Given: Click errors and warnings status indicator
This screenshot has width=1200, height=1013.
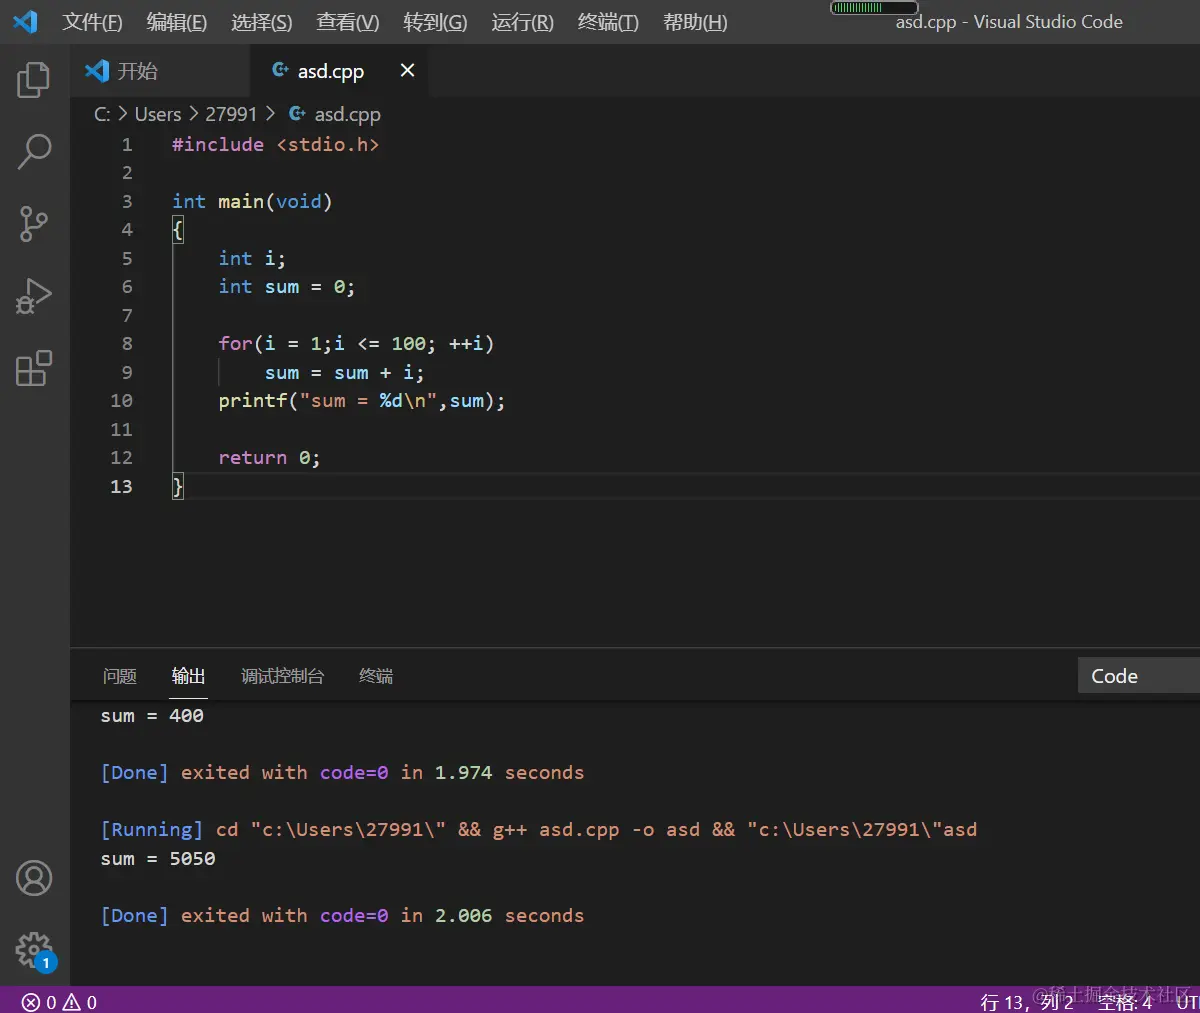Looking at the screenshot, I should (60, 1002).
